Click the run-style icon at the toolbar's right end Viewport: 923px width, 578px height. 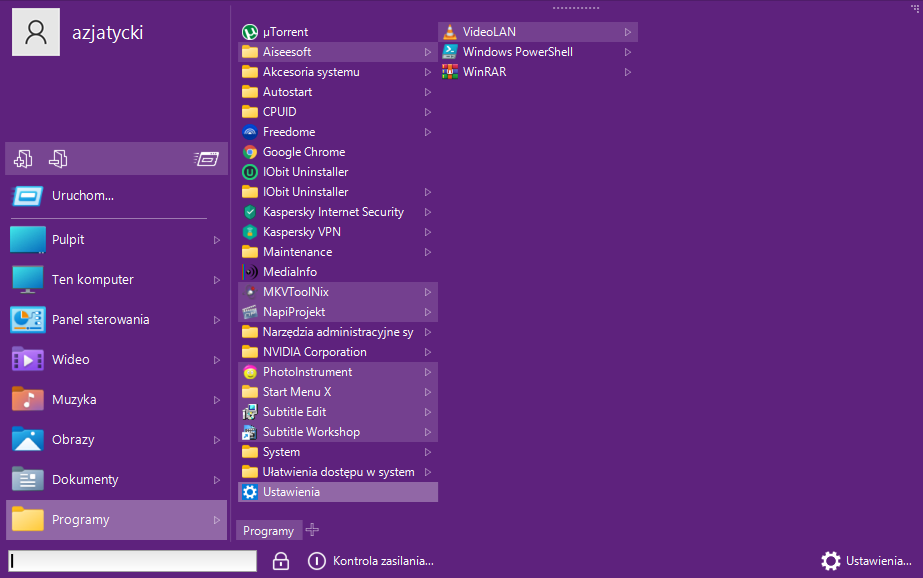pos(207,159)
